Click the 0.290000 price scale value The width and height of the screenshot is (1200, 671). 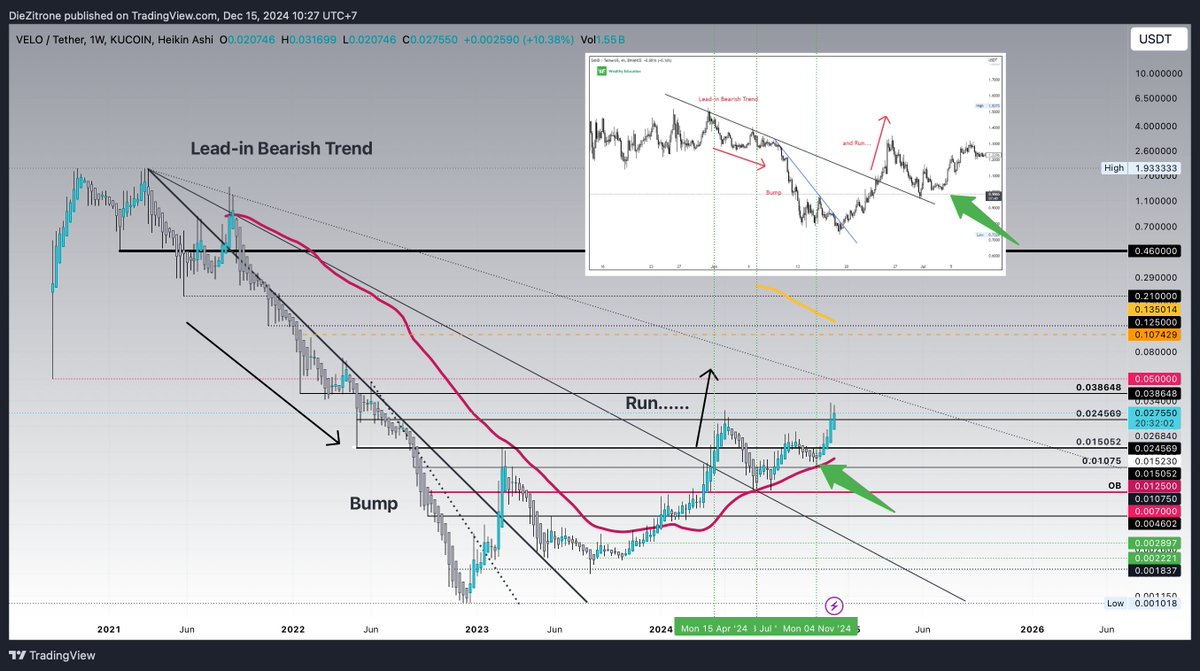[1158, 276]
